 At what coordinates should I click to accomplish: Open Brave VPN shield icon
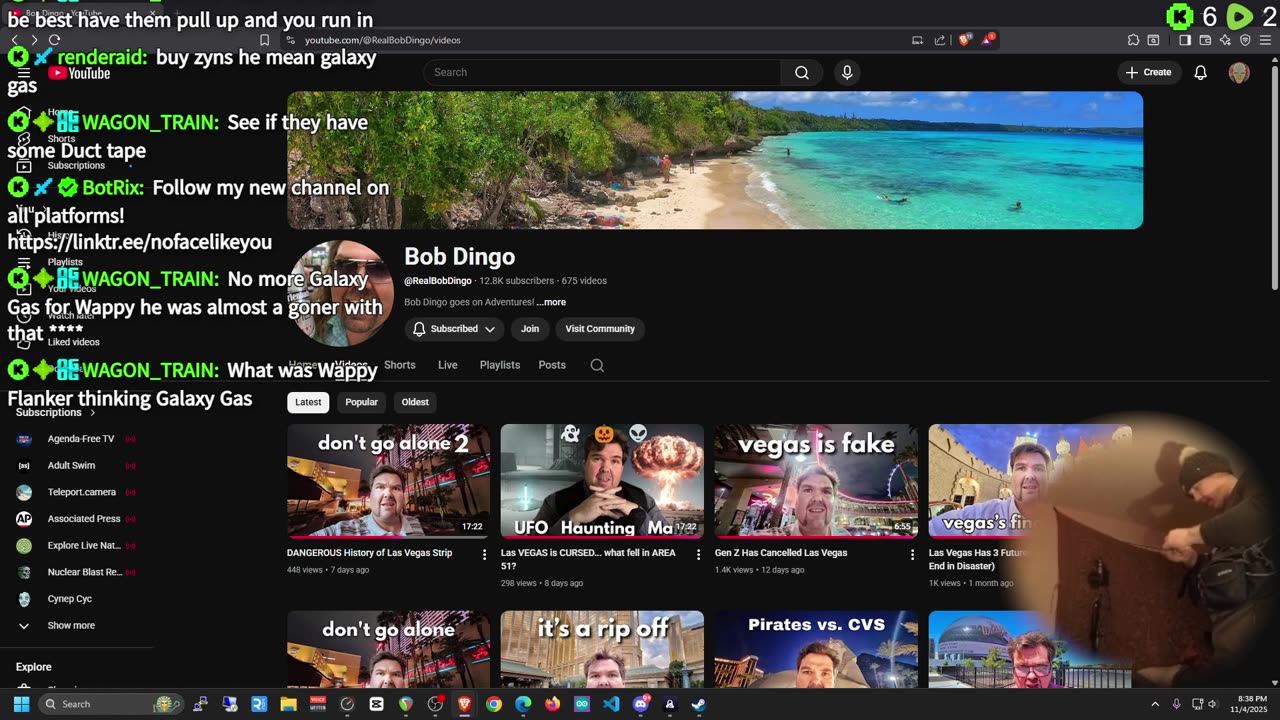coord(1245,40)
